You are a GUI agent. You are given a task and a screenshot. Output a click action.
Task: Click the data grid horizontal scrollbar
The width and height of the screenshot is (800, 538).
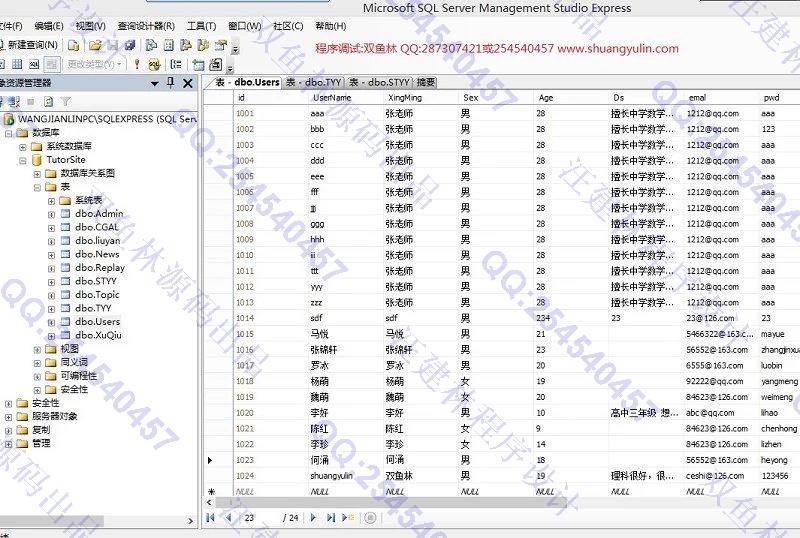pos(391,503)
